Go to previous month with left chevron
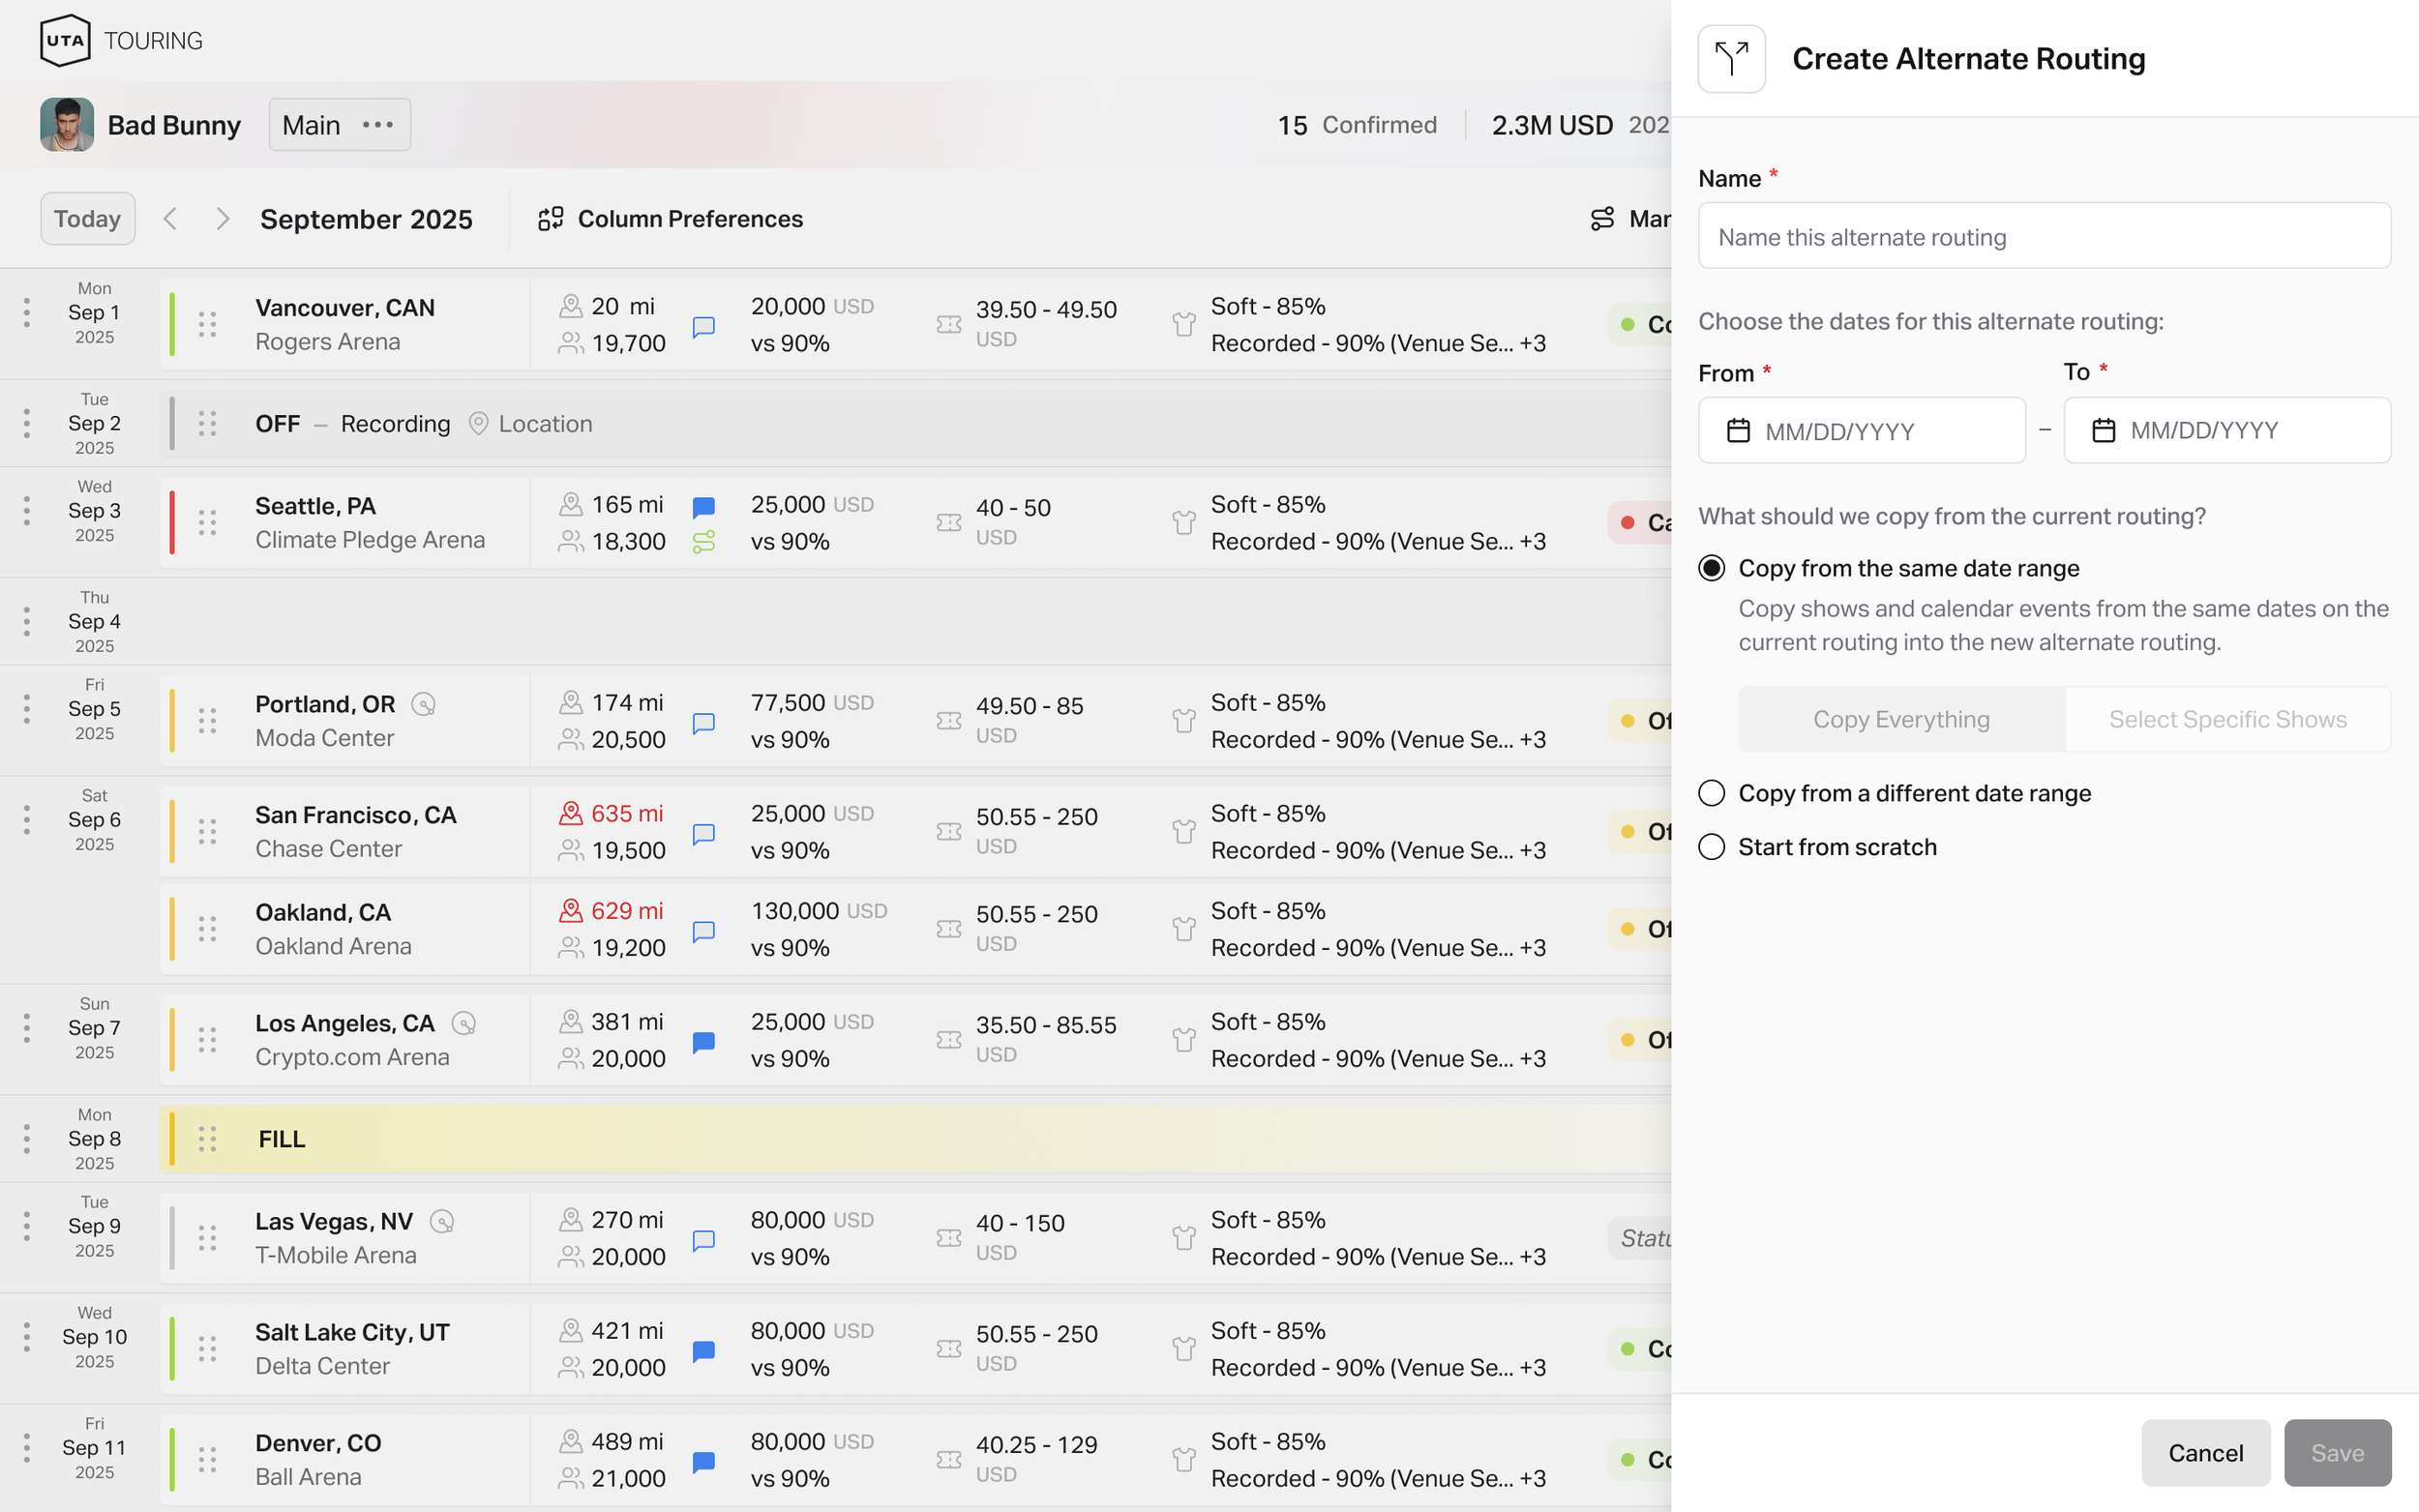The image size is (2419, 1512). 170,219
